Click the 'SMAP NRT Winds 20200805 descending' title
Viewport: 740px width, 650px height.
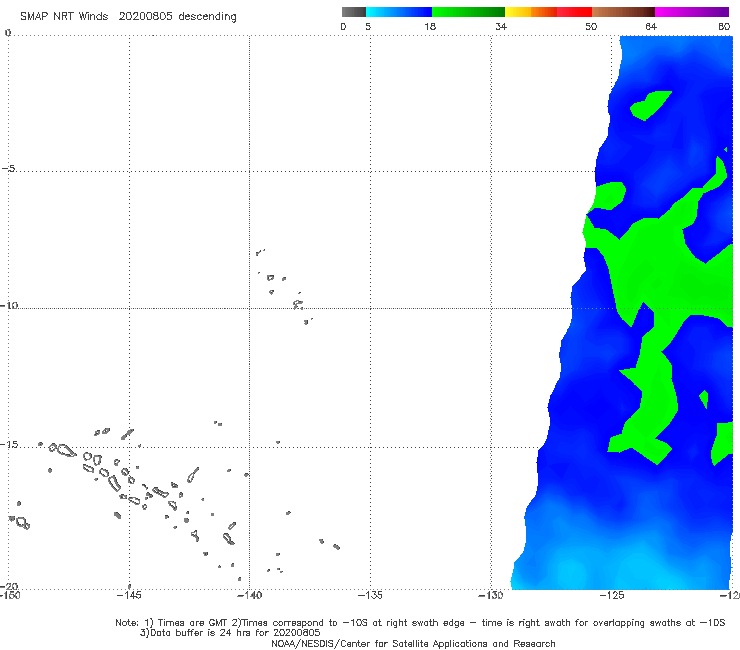[128, 17]
